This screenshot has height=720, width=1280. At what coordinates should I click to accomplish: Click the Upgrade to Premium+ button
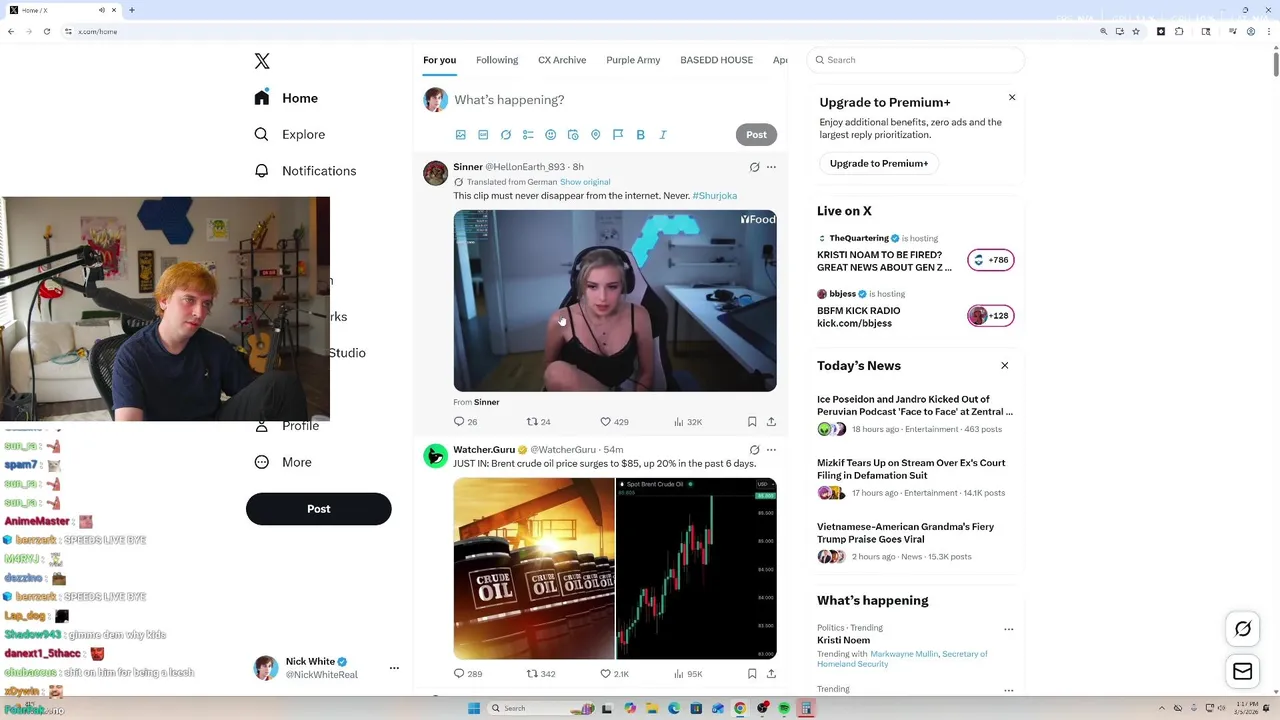click(879, 163)
